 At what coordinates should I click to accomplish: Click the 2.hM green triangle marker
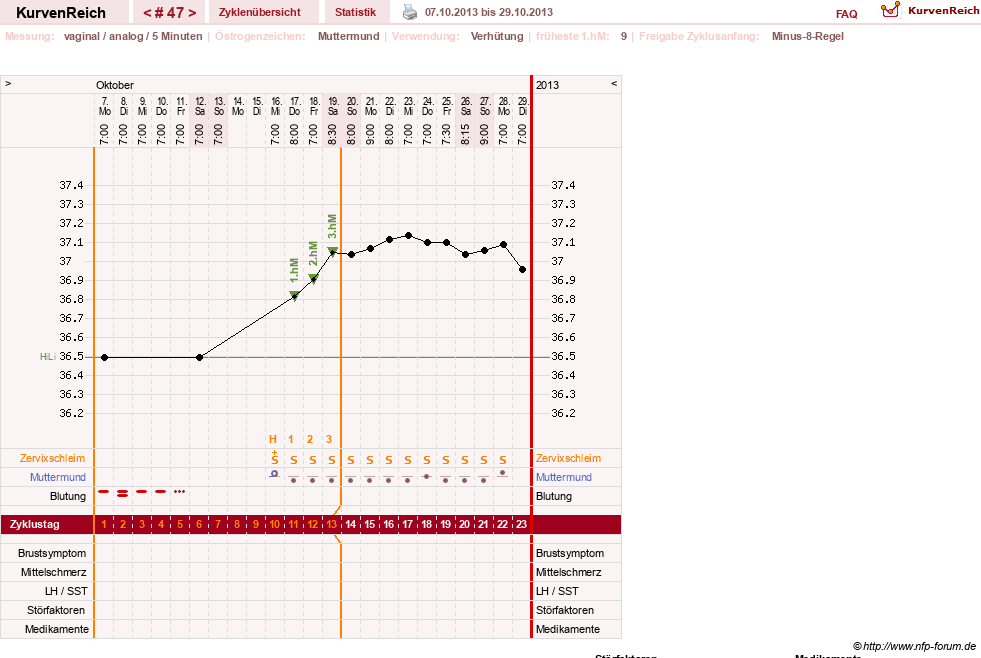[313, 278]
